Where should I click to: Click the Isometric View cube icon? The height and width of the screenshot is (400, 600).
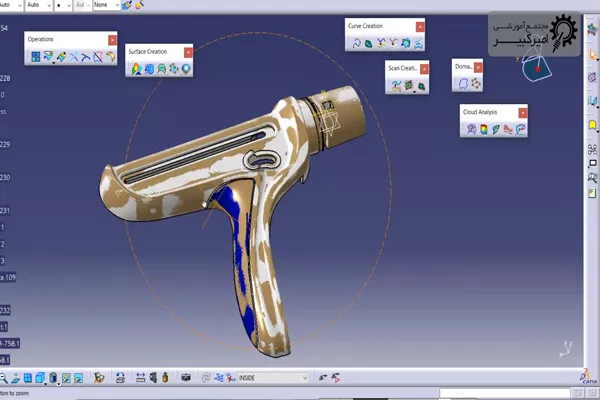40,378
